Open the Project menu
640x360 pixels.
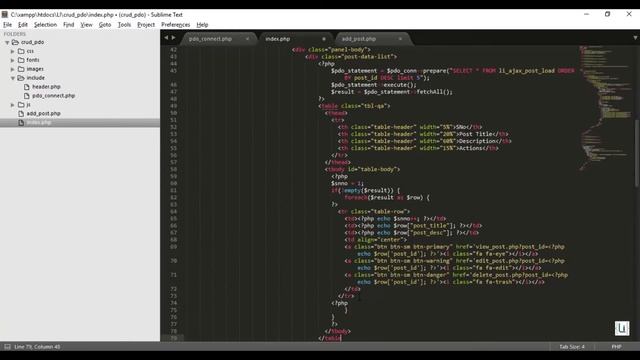pos(146,24)
